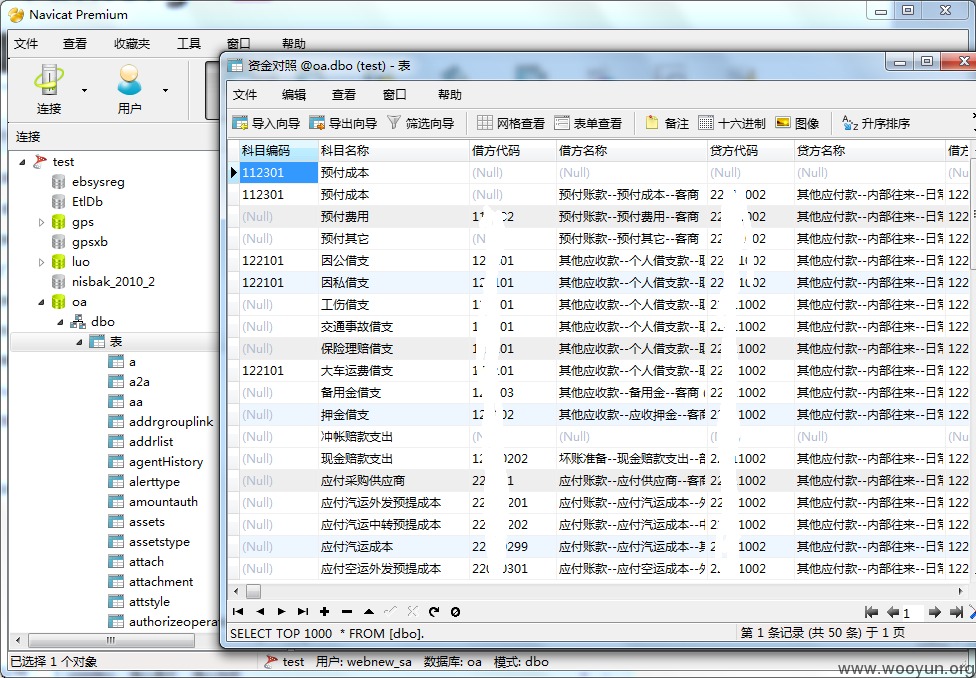Viewport: 976px width, 678px height.
Task: Go to first page arrow icon
Action: click(871, 613)
